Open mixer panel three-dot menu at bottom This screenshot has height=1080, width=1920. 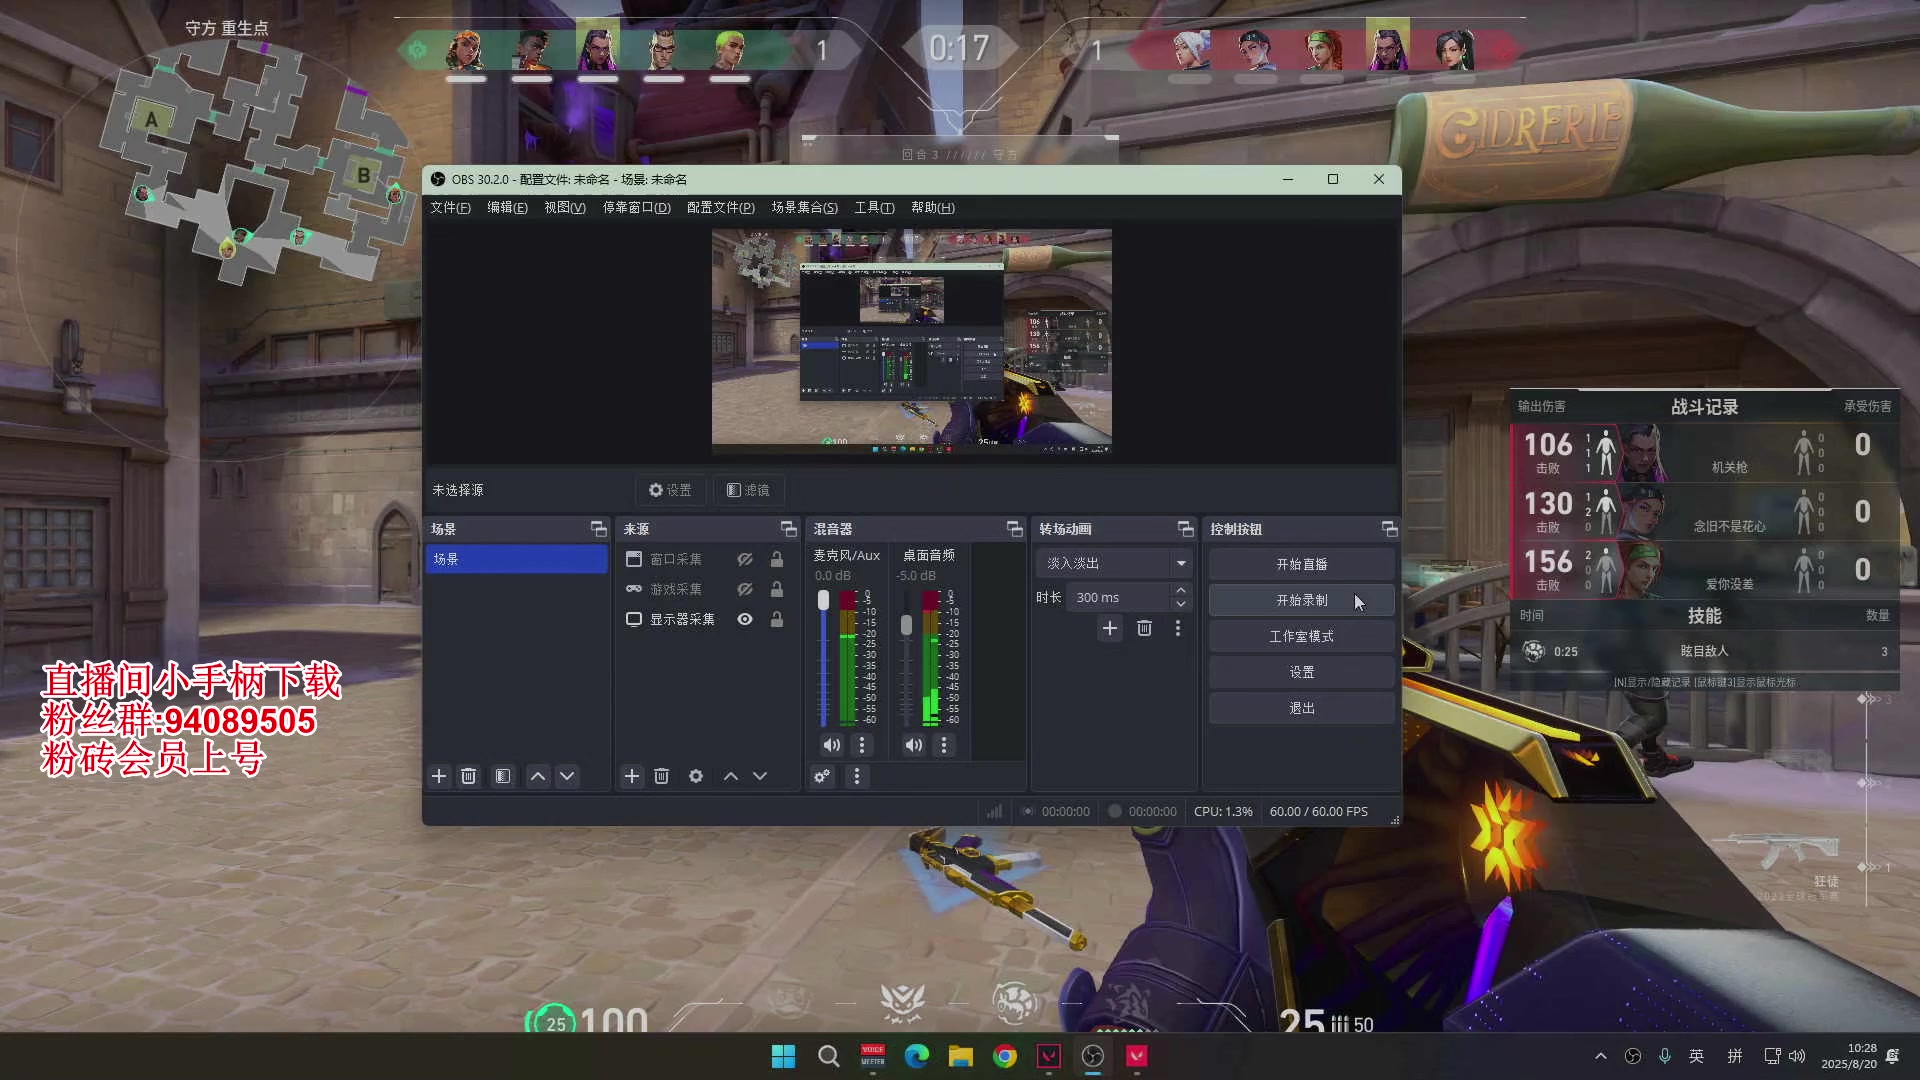(856, 776)
